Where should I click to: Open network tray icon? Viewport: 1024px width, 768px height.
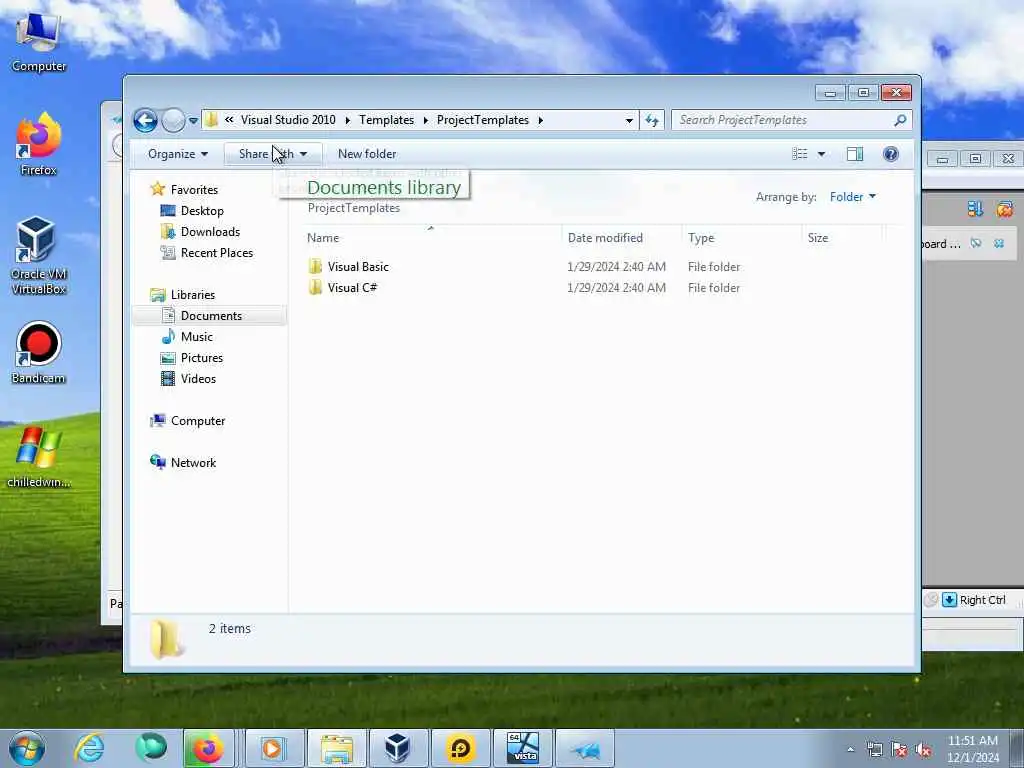[x=875, y=750]
